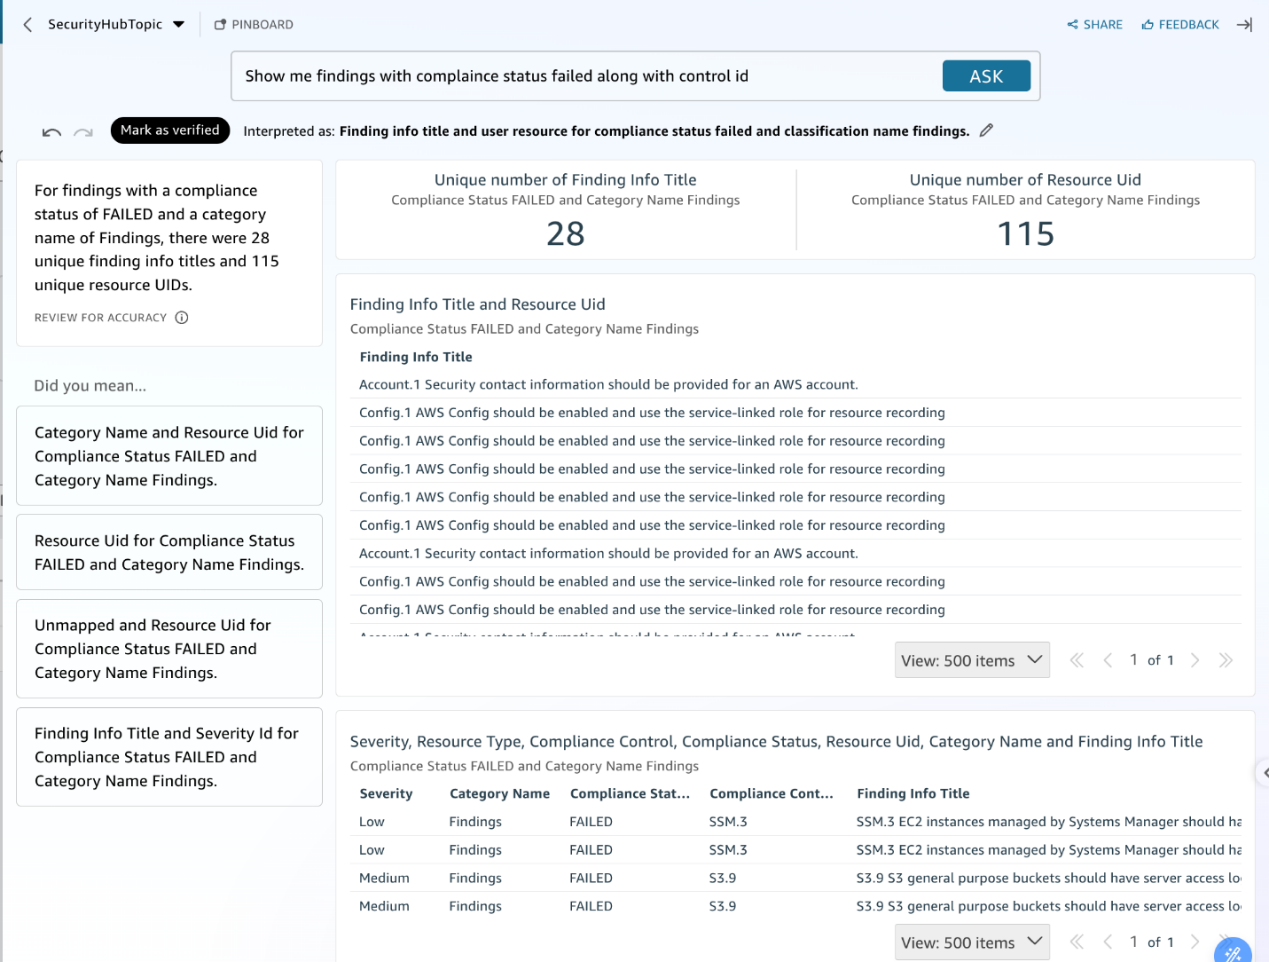Viewport: 1269px width, 962px height.
Task: Open the Feedback option
Action: pos(1180,24)
